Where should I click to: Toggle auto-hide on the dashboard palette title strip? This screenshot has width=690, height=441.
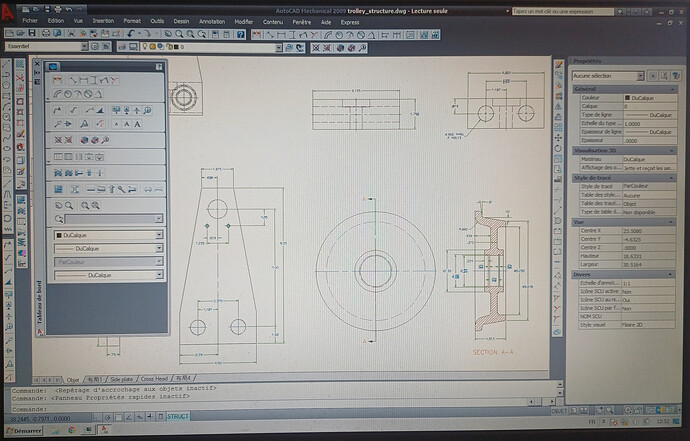pos(37,73)
